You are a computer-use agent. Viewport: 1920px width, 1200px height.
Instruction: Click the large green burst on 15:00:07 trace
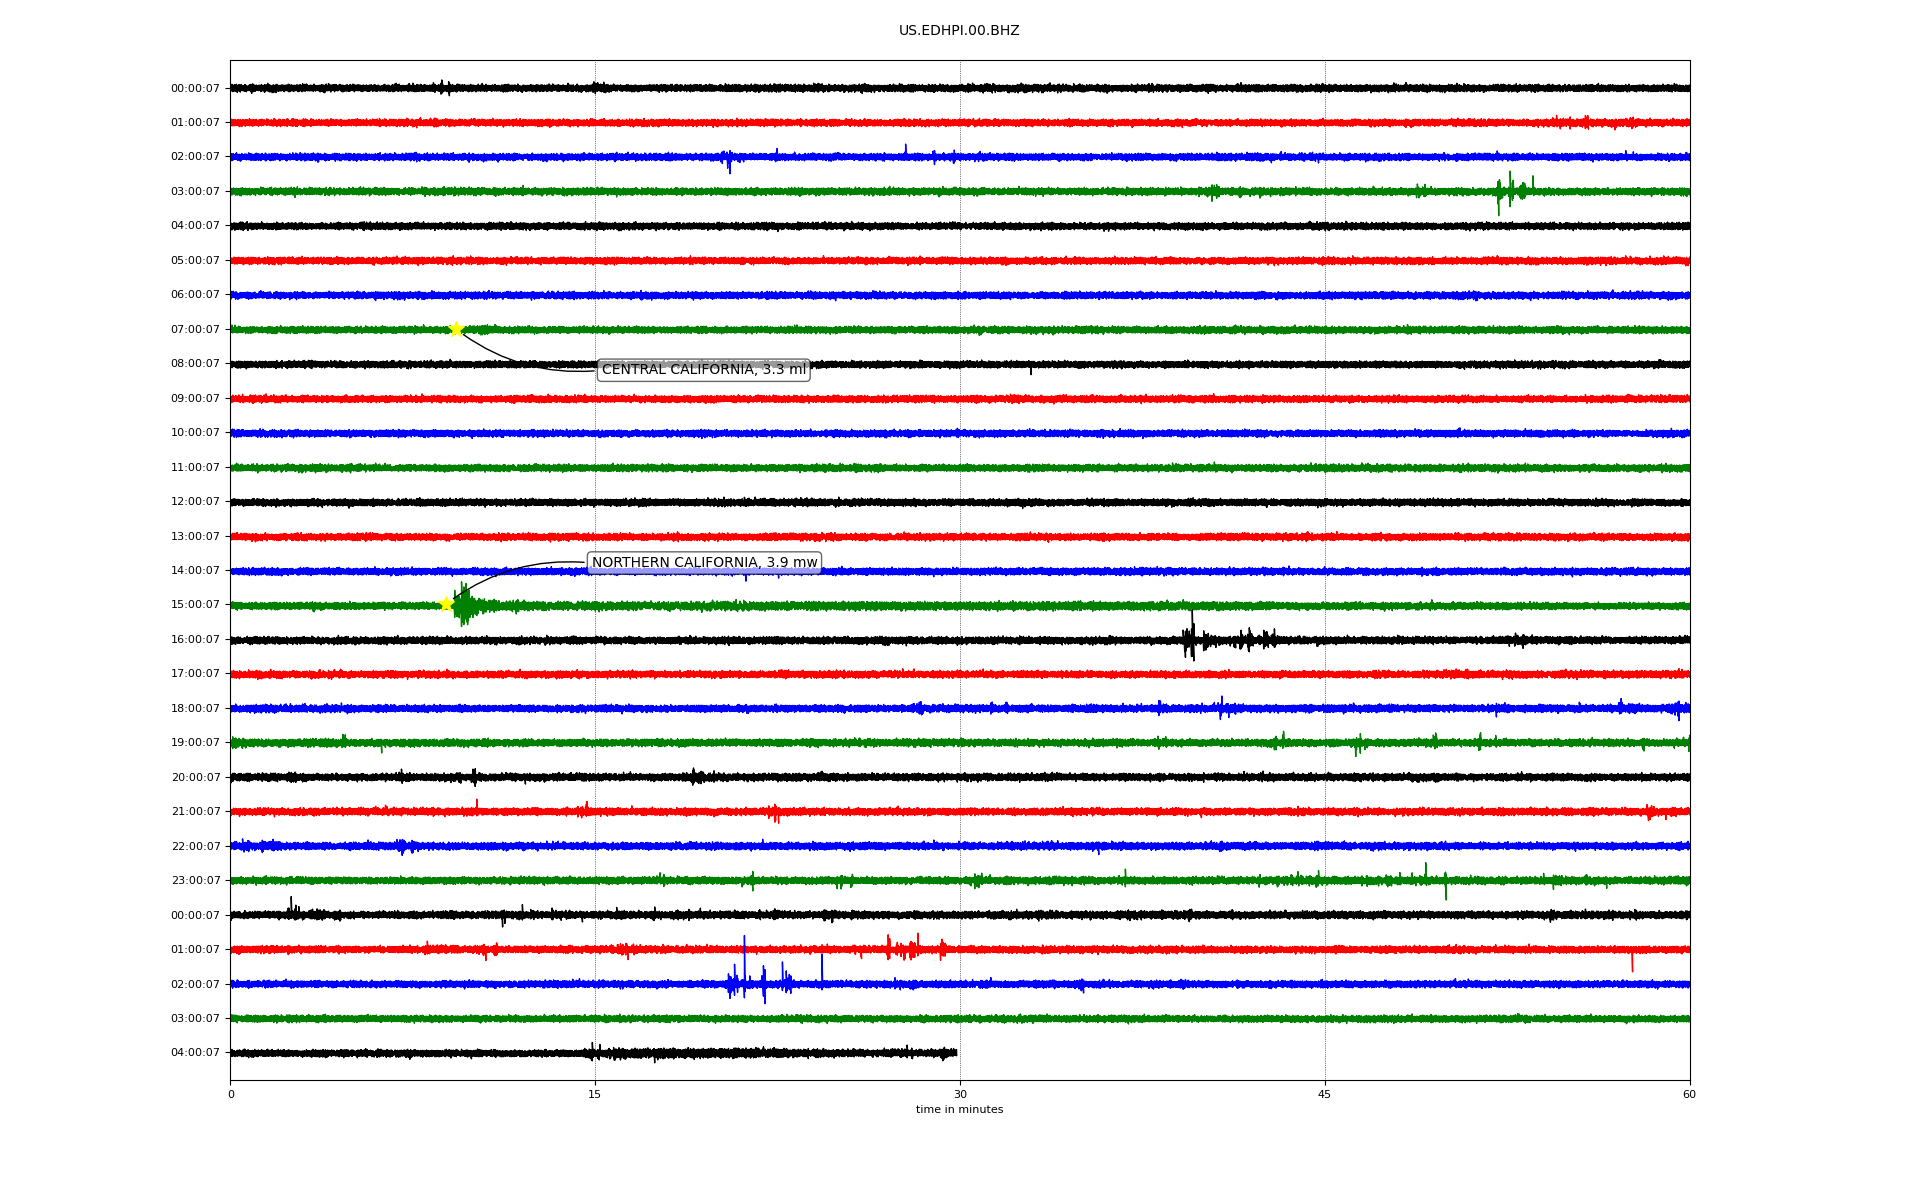click(x=464, y=605)
